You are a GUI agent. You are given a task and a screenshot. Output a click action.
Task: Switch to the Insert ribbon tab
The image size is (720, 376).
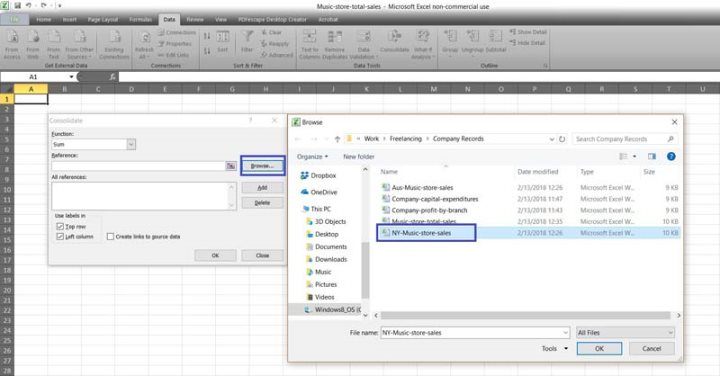(70, 19)
